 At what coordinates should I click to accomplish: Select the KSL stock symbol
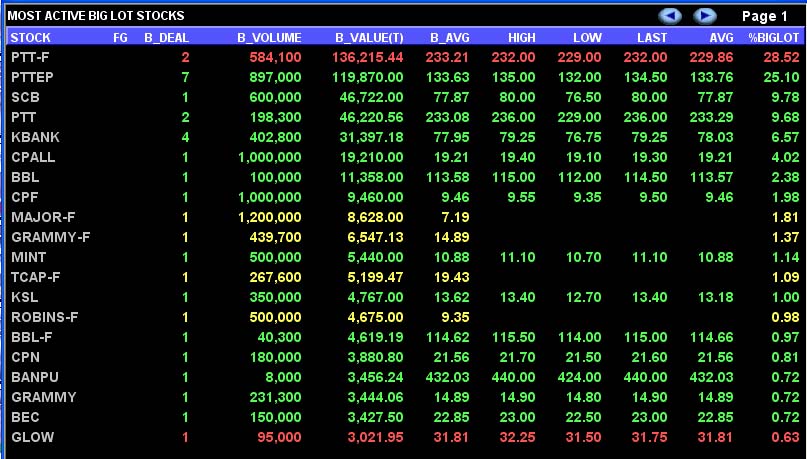[24, 297]
